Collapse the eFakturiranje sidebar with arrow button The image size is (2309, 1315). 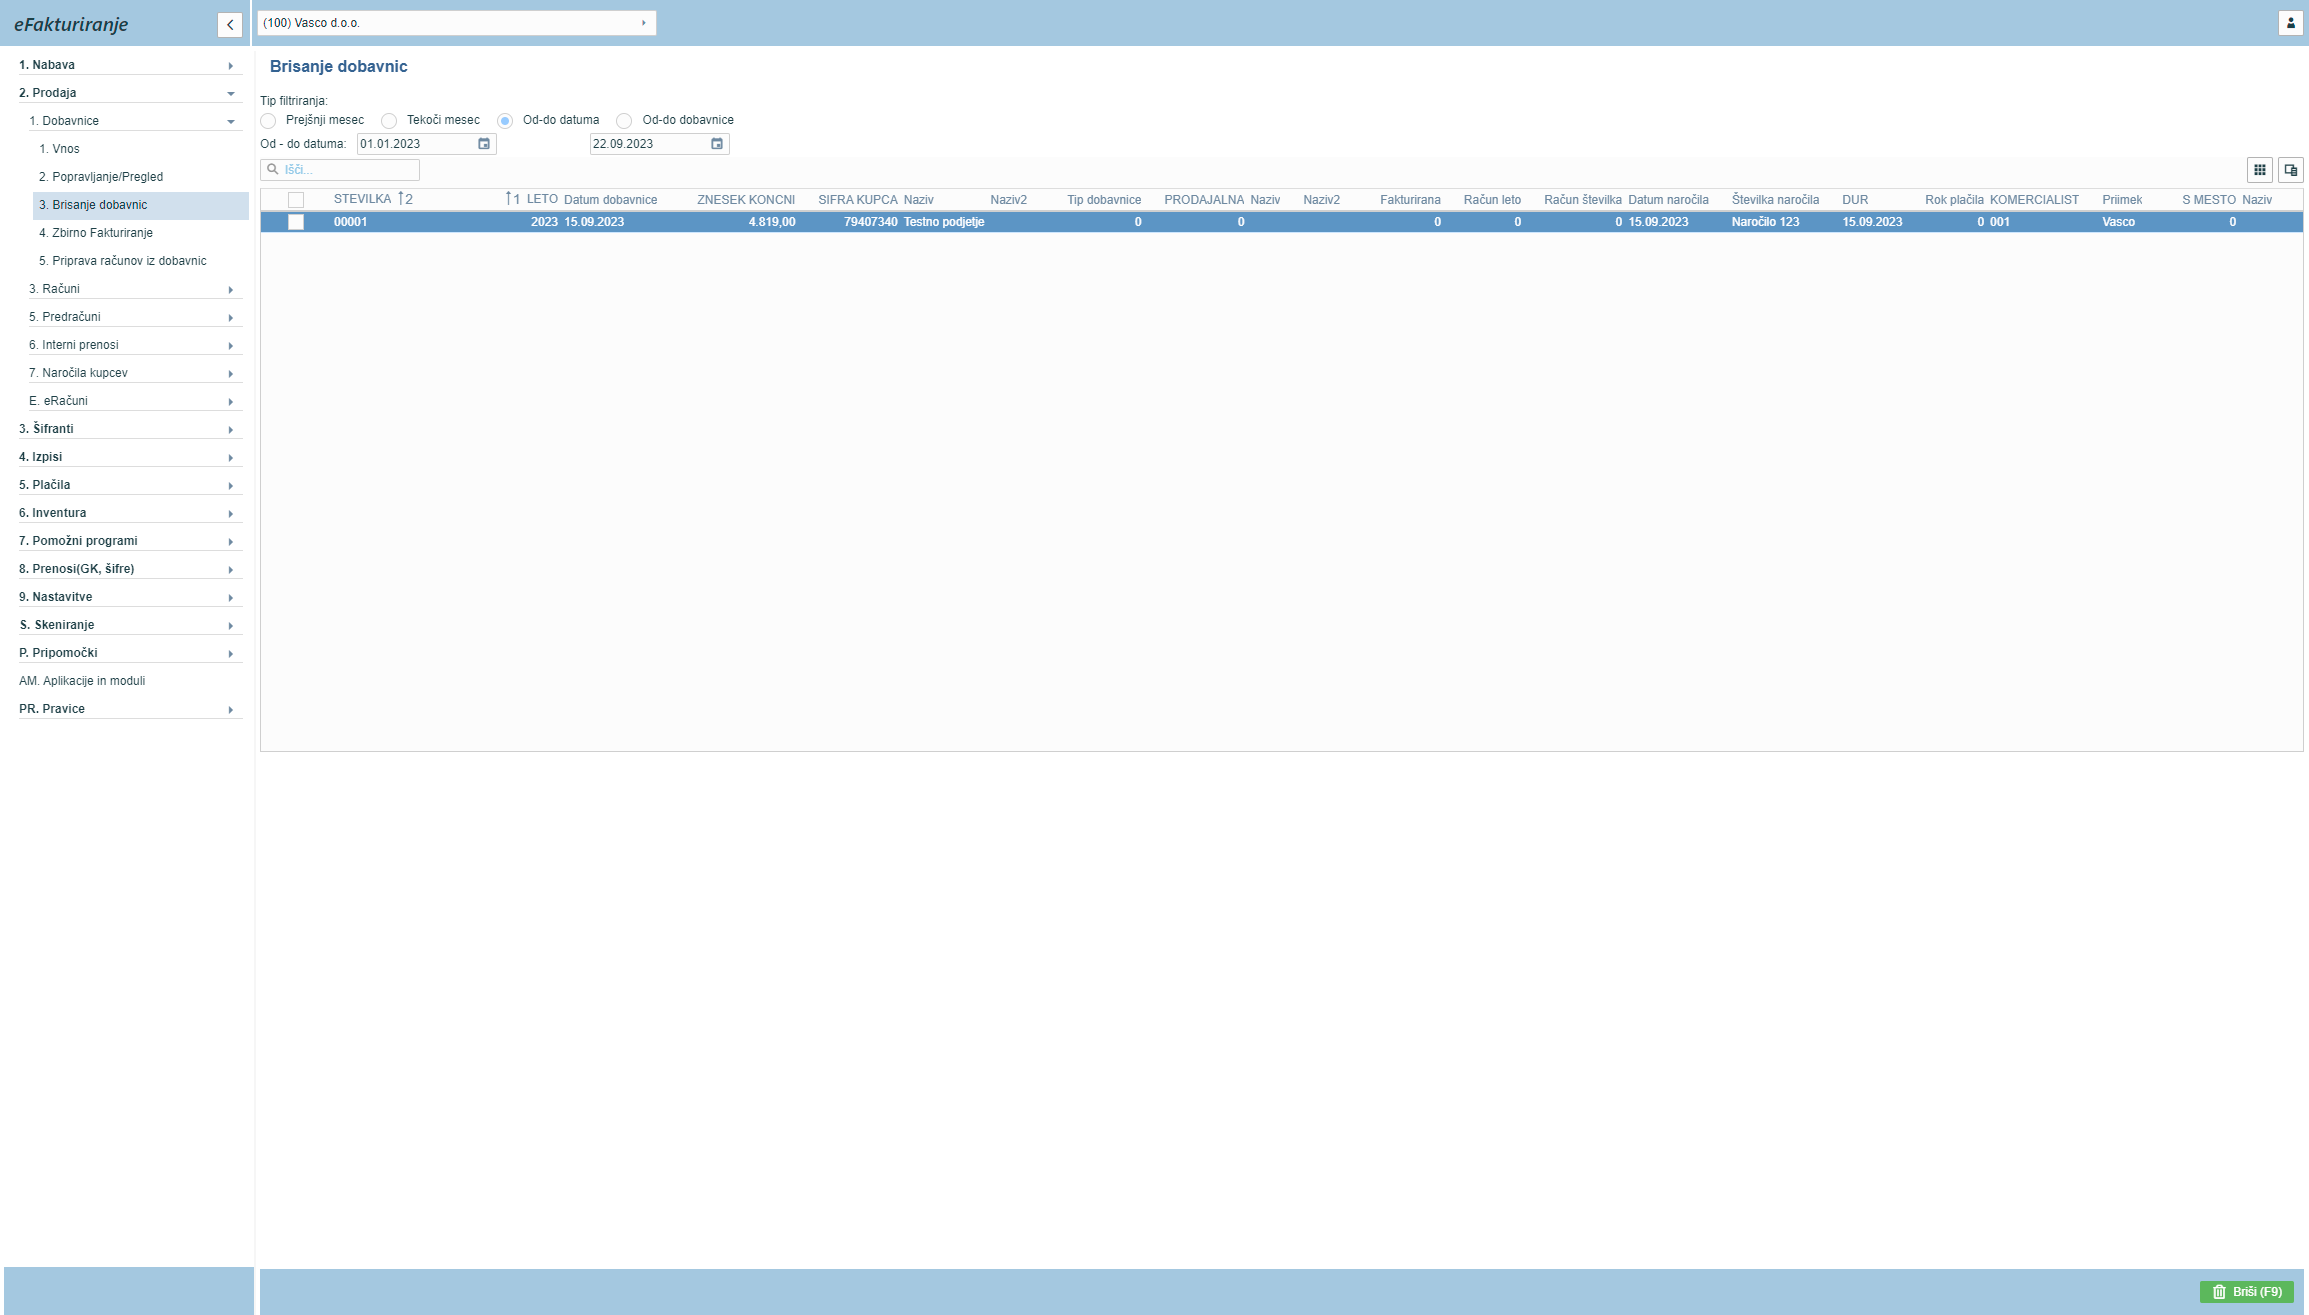pyautogui.click(x=230, y=24)
